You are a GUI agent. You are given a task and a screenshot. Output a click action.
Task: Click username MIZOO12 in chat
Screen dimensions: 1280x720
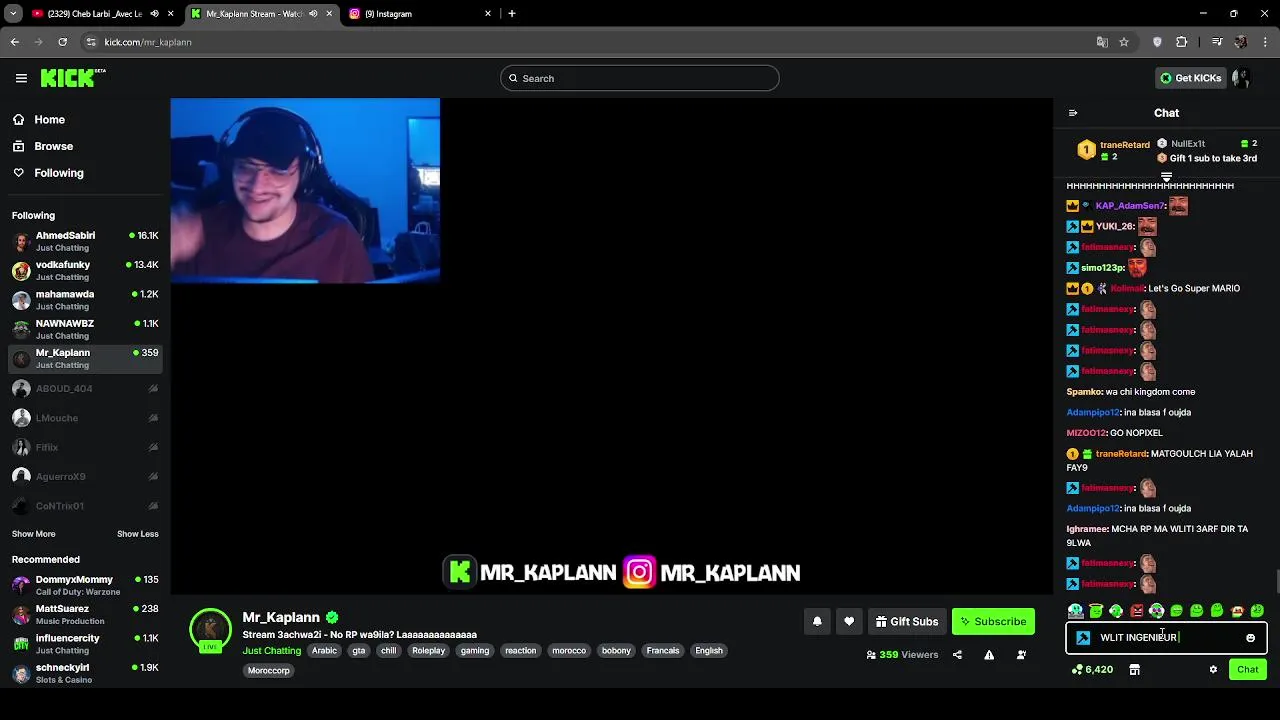pos(1086,433)
